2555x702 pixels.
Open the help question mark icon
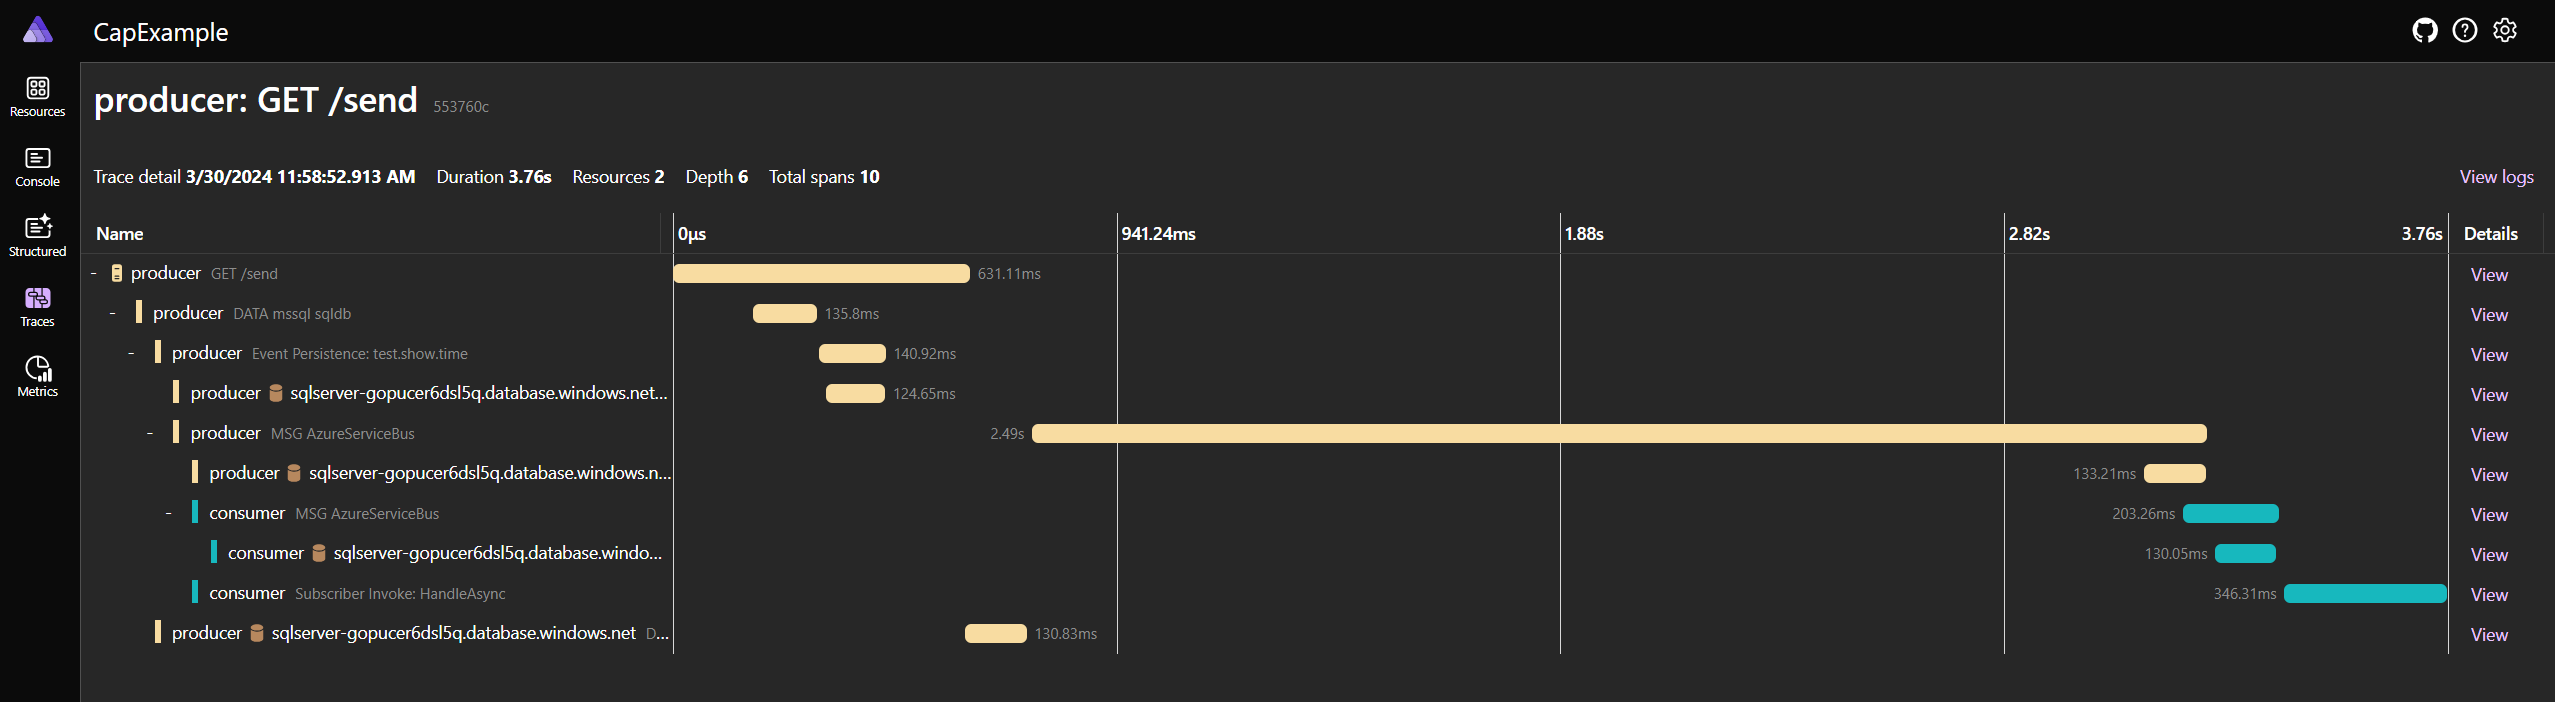click(x=2464, y=31)
